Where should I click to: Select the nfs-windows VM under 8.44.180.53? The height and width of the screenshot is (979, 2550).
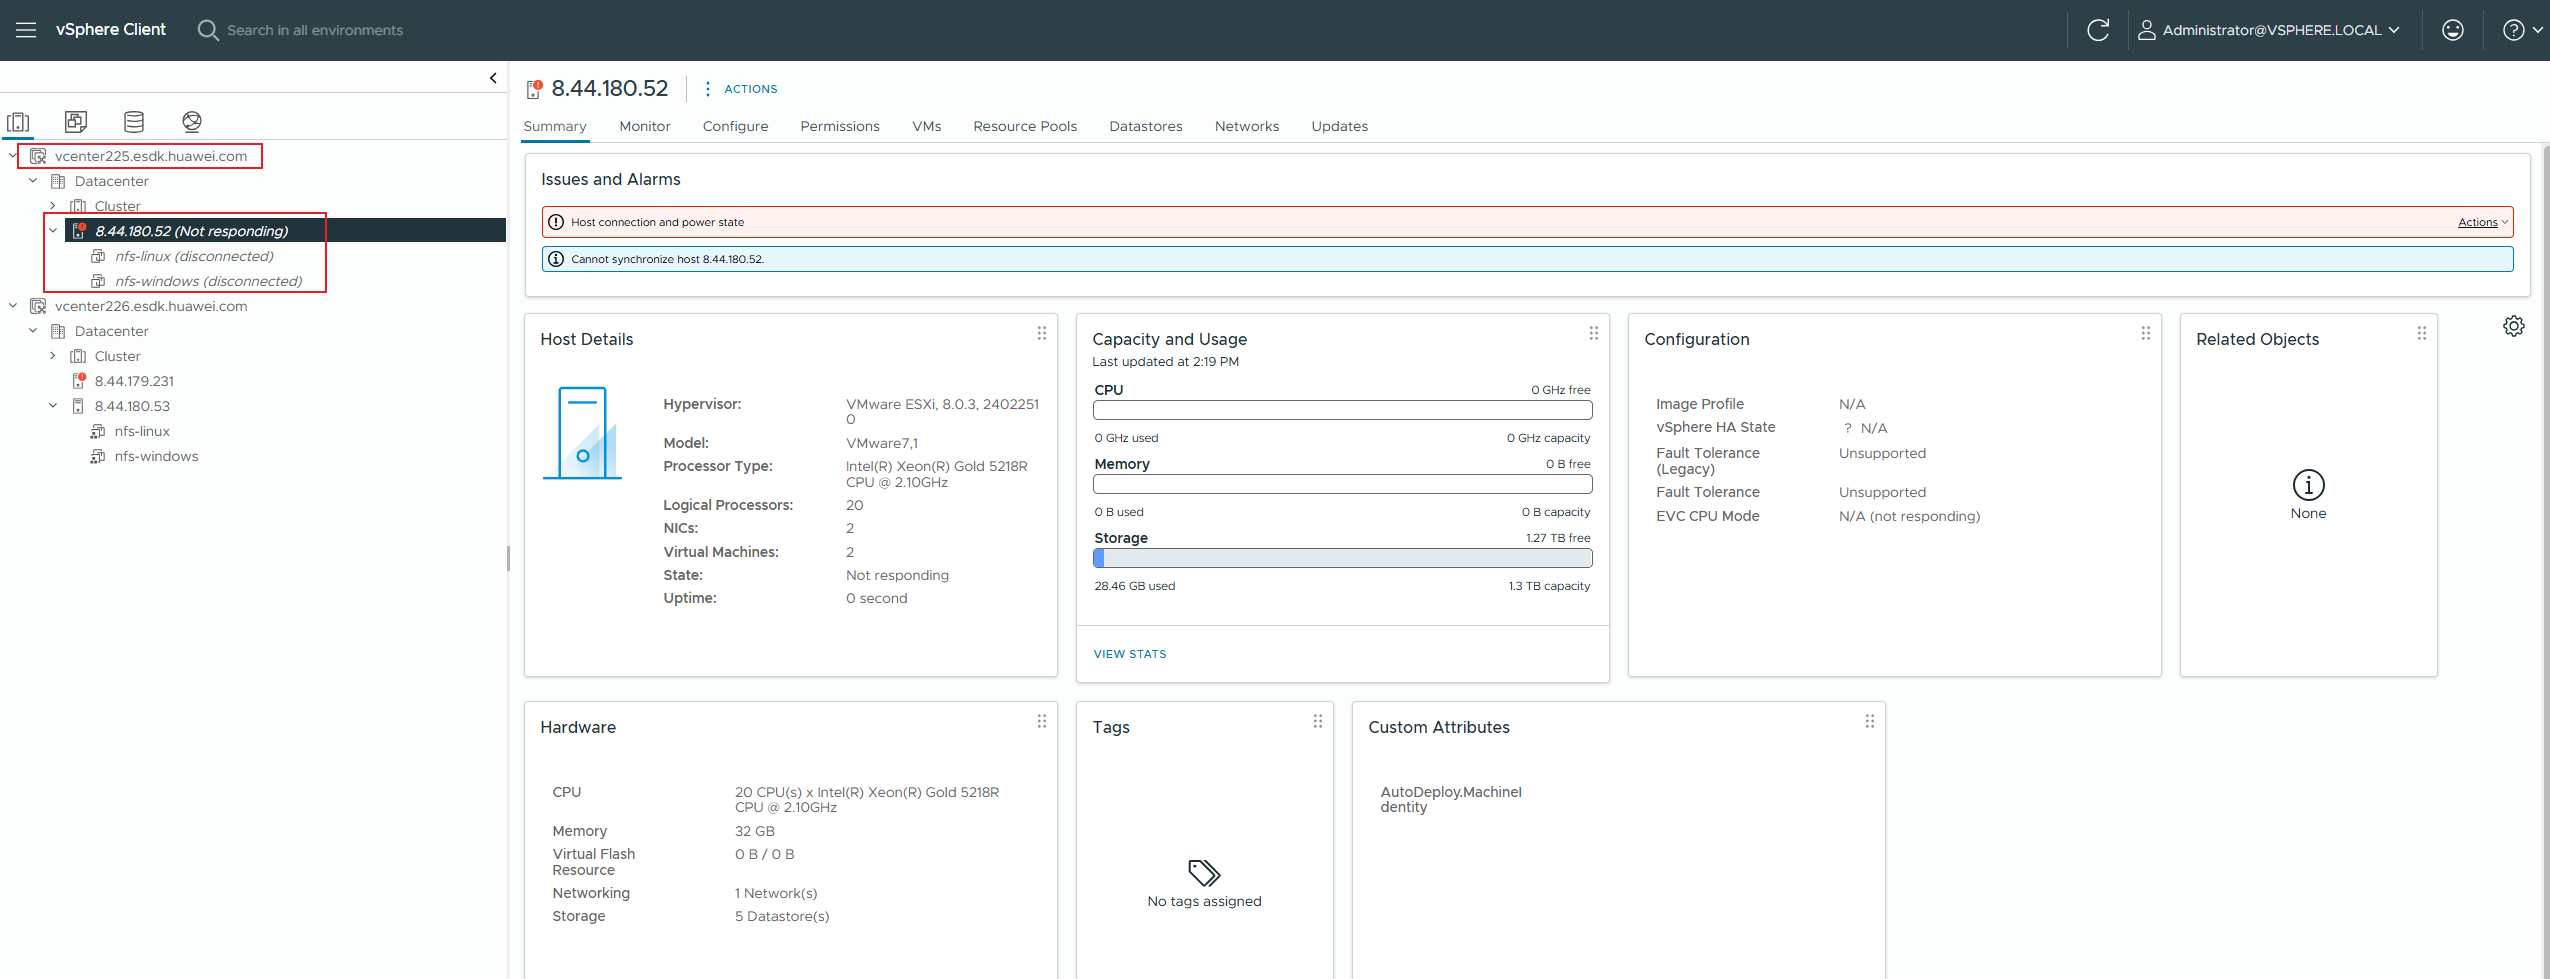(x=156, y=456)
